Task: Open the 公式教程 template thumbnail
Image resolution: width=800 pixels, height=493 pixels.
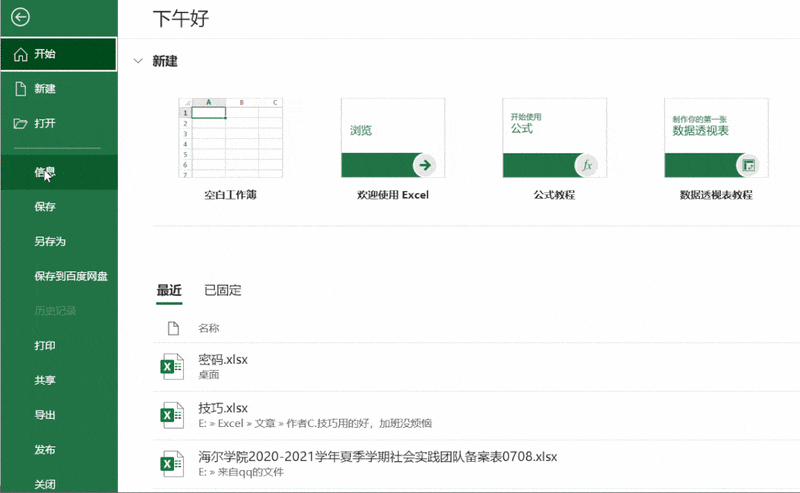Action: [555, 138]
